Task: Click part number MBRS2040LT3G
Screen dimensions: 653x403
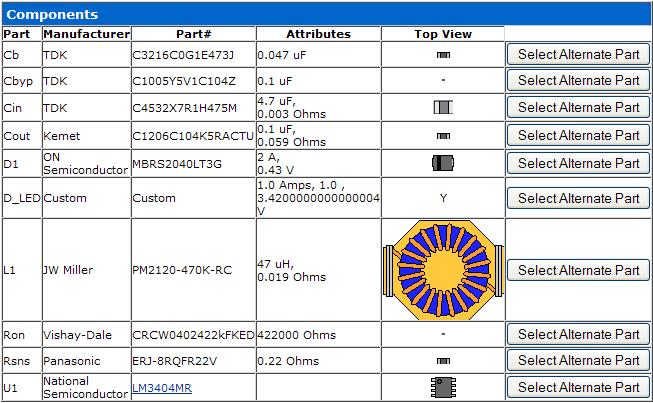Action: coord(177,164)
